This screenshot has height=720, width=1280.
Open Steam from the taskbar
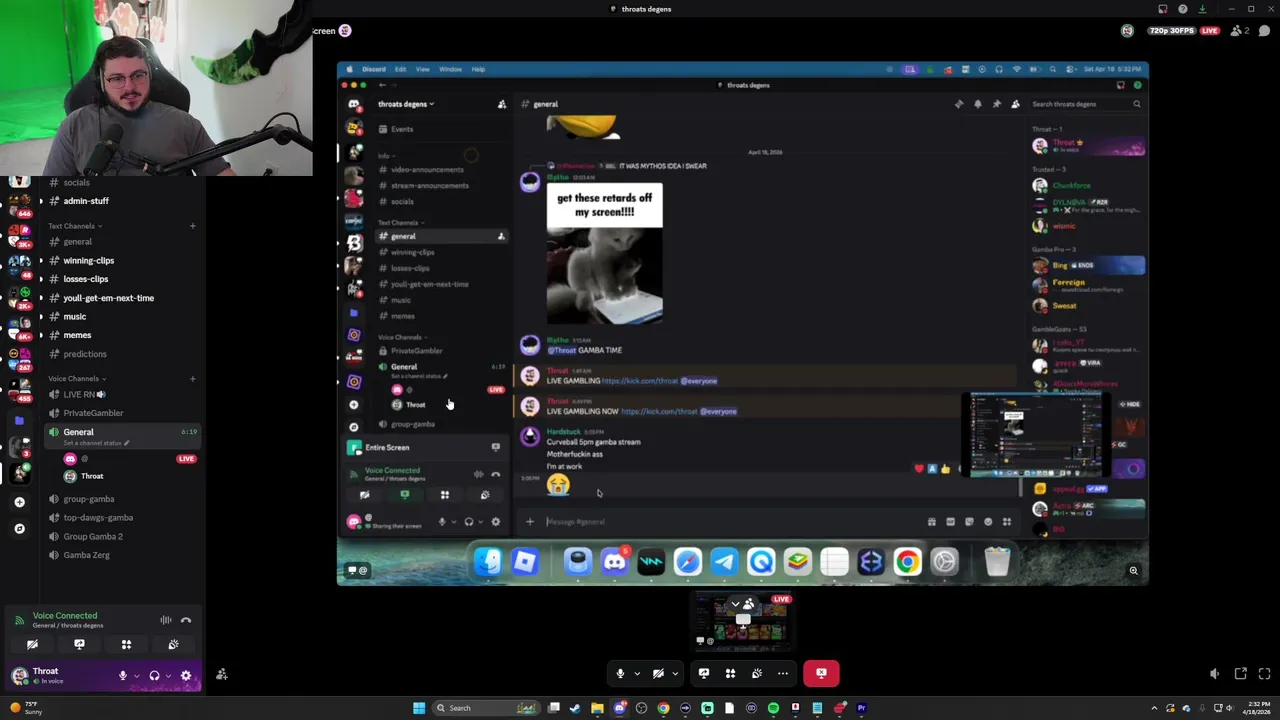click(575, 708)
